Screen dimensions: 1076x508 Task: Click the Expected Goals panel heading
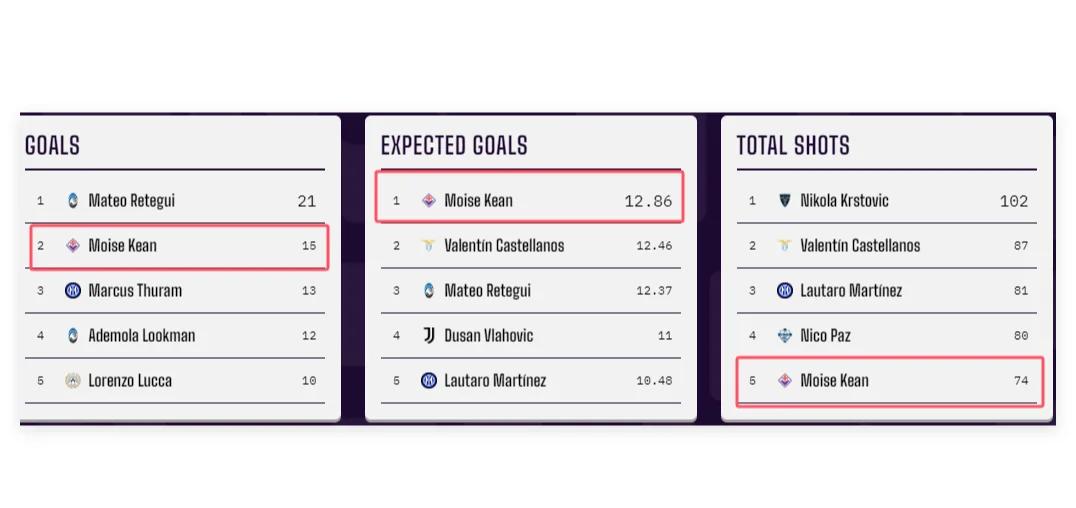coord(454,146)
